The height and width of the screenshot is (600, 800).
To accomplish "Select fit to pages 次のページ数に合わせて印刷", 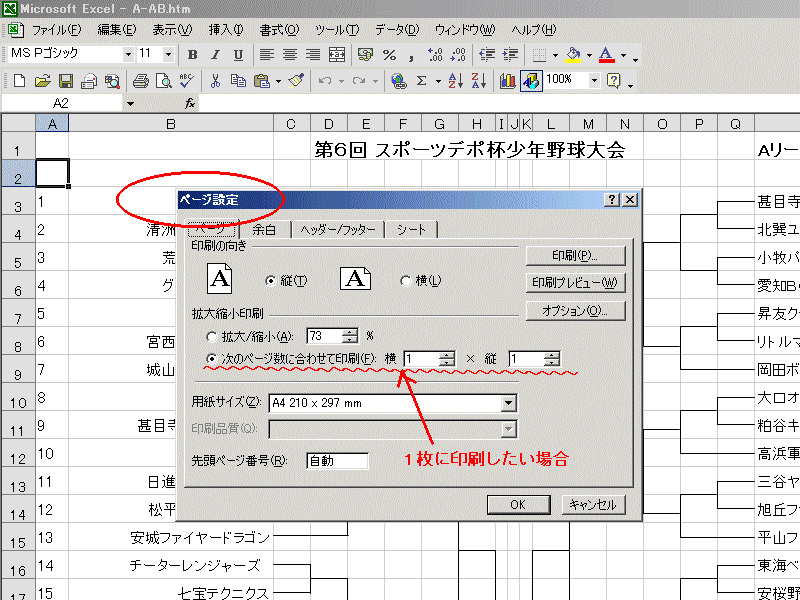I will point(211,359).
